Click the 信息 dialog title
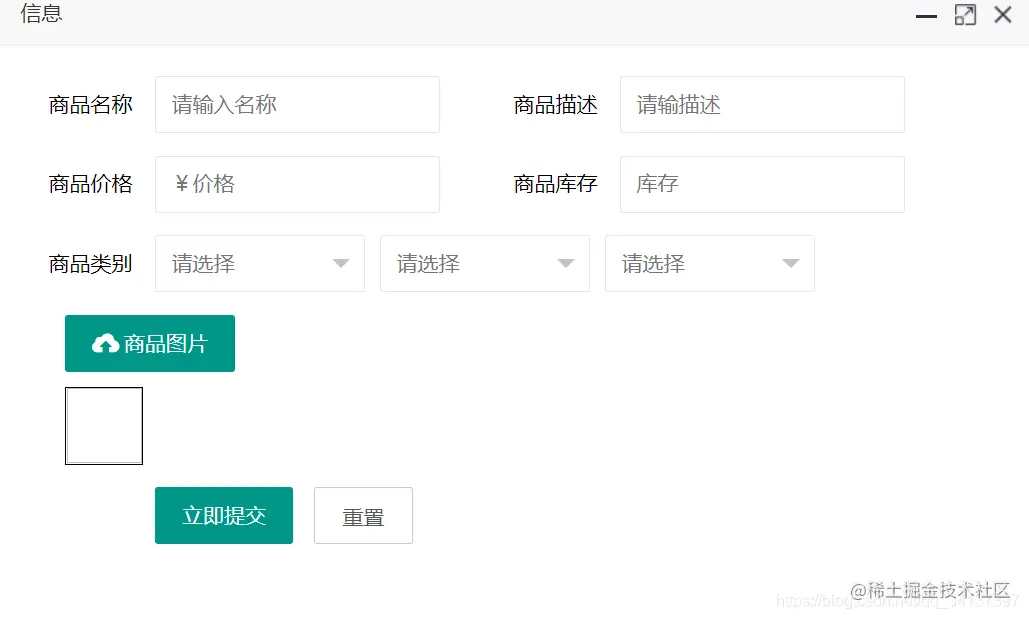Viewport: 1029px width, 619px height. (41, 15)
